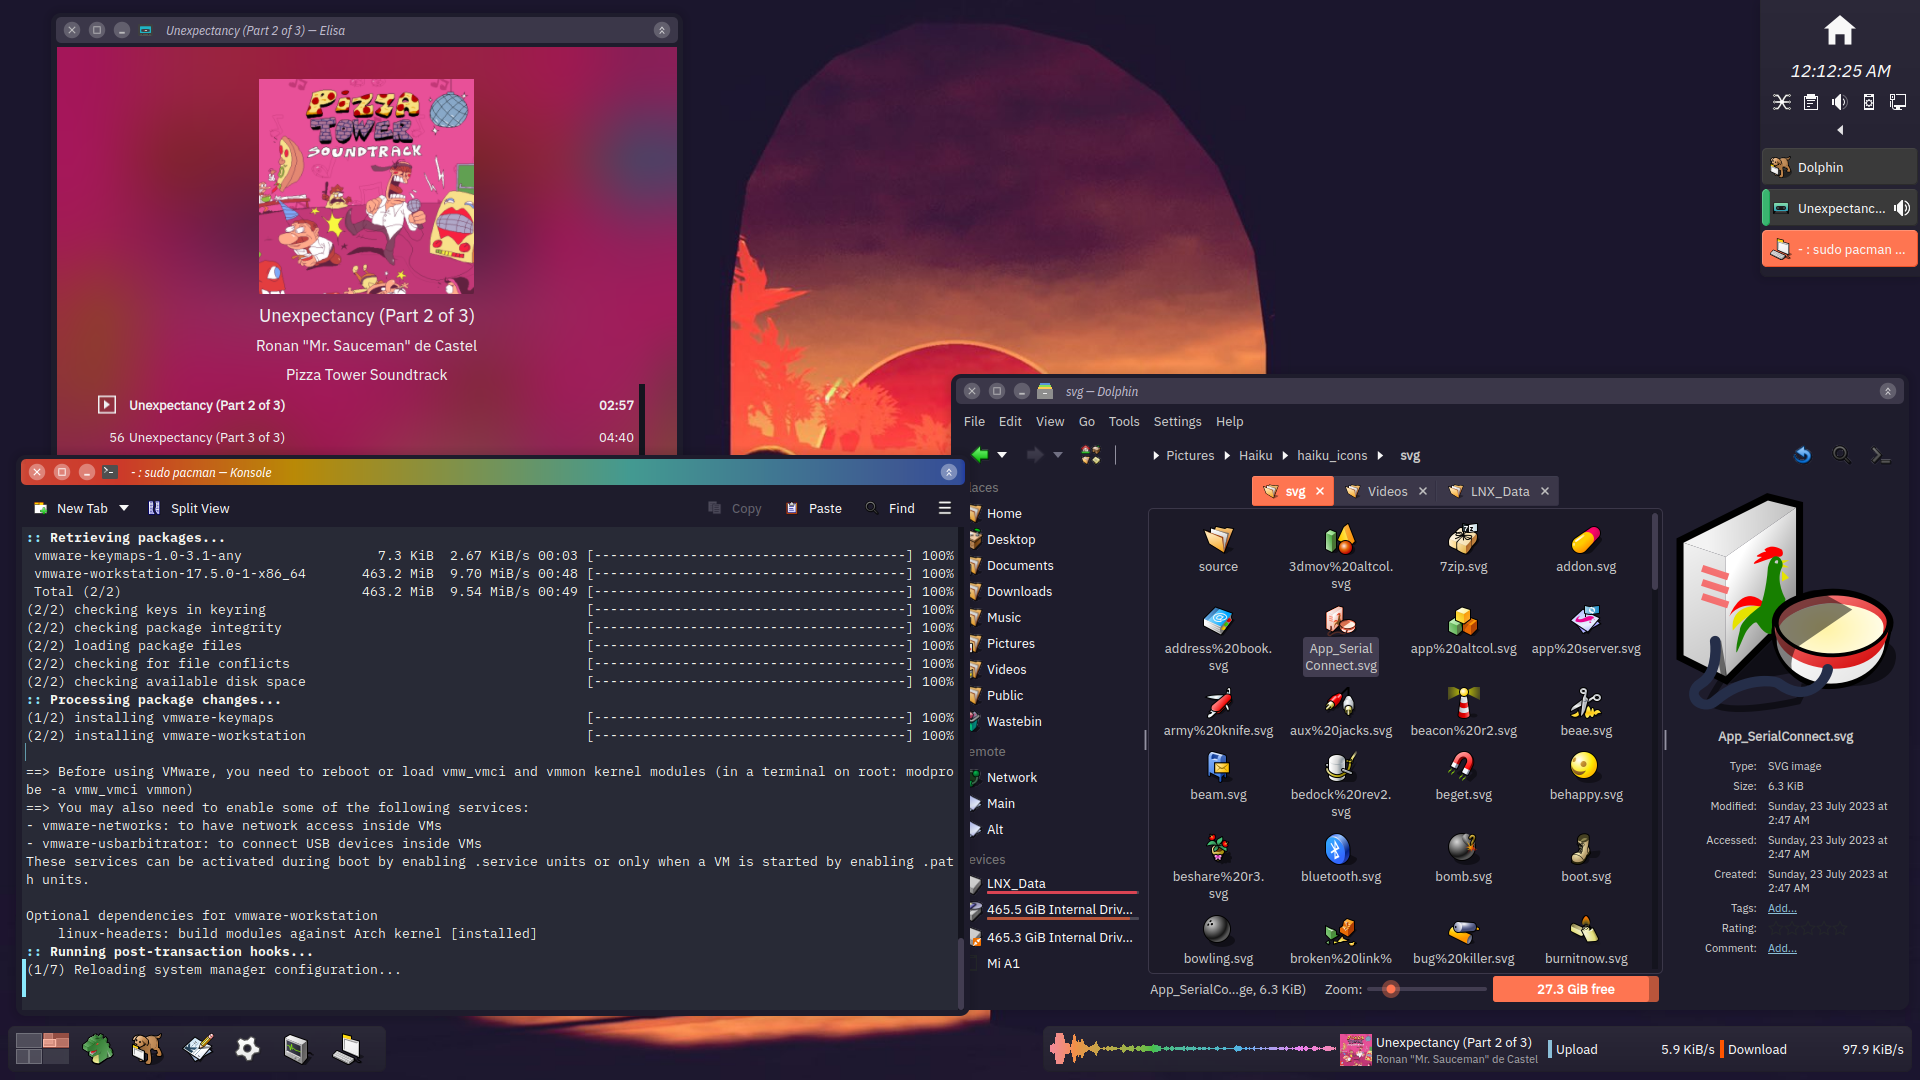Image resolution: width=1920 pixels, height=1080 pixels.
Task: Open the source folder in Dolphin
Action: pos(1218,547)
